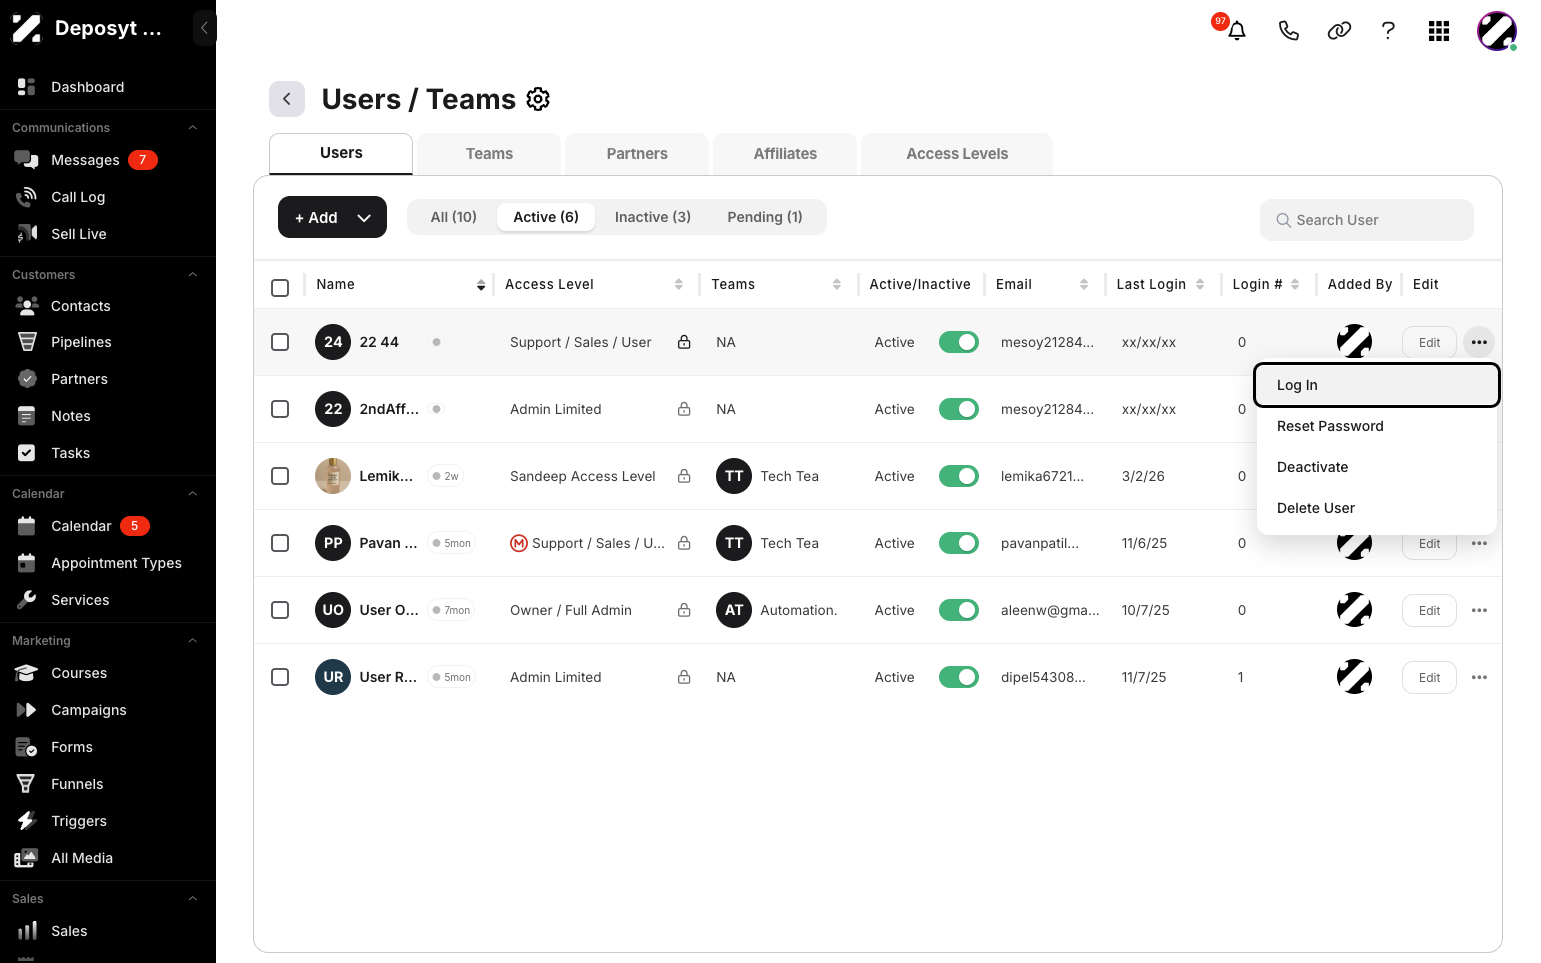The height and width of the screenshot is (963, 1541).
Task: Open the profile avatar menu
Action: [x=1497, y=31]
